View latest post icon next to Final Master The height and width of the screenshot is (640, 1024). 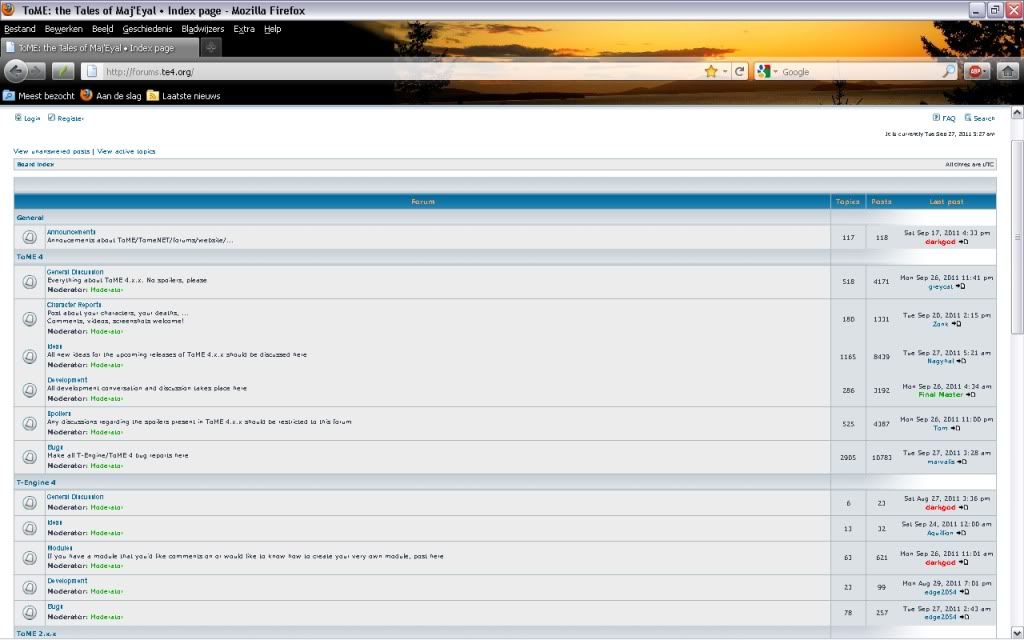point(970,394)
